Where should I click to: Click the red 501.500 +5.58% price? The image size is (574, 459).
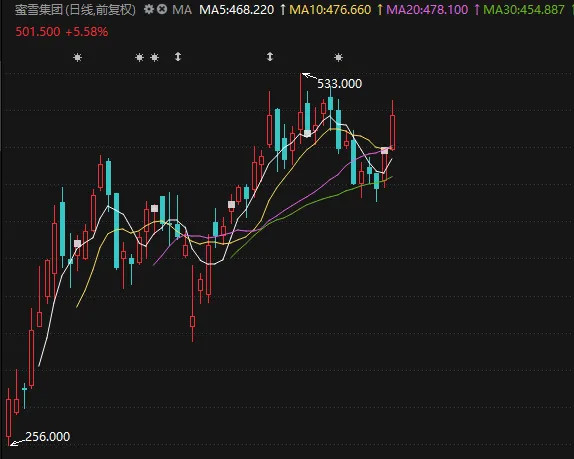[62, 32]
